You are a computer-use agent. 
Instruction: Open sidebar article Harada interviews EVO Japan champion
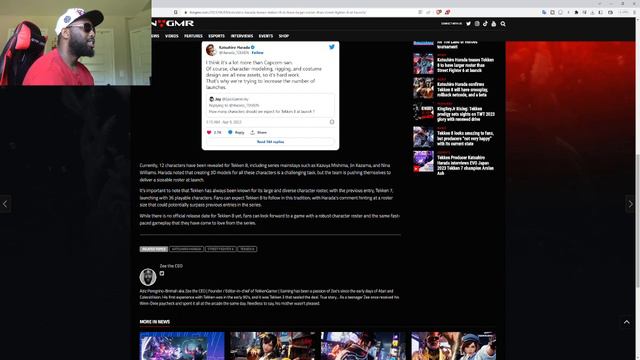tap(466, 165)
